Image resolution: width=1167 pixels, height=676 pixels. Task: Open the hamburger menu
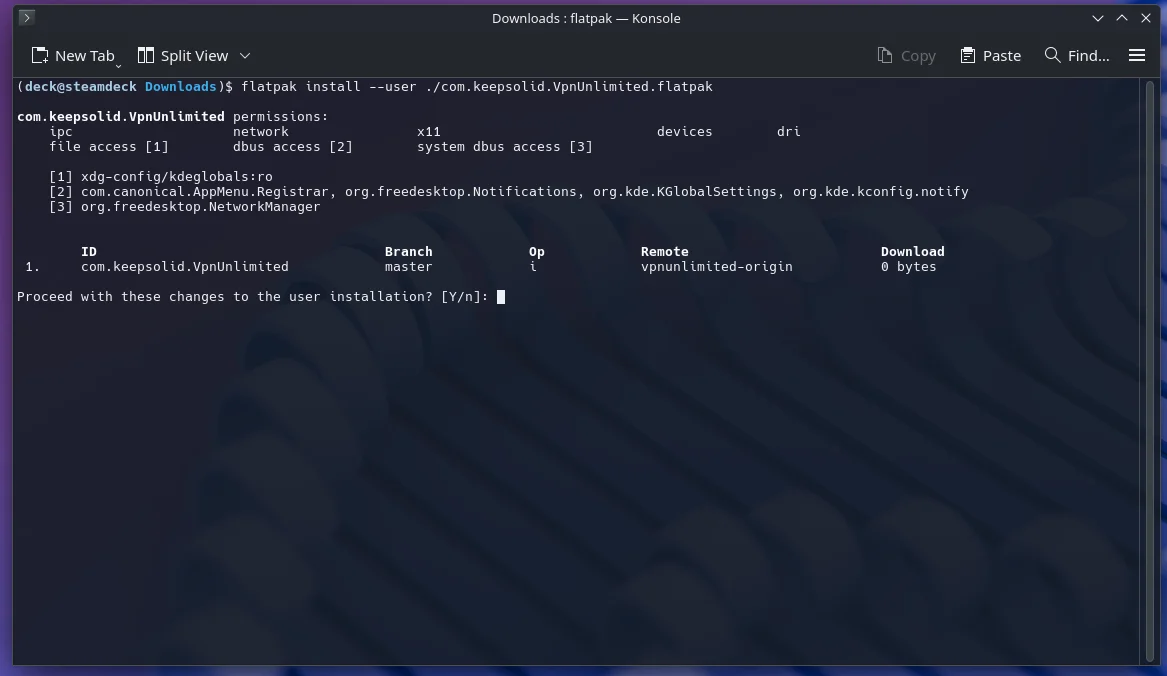click(x=1136, y=55)
